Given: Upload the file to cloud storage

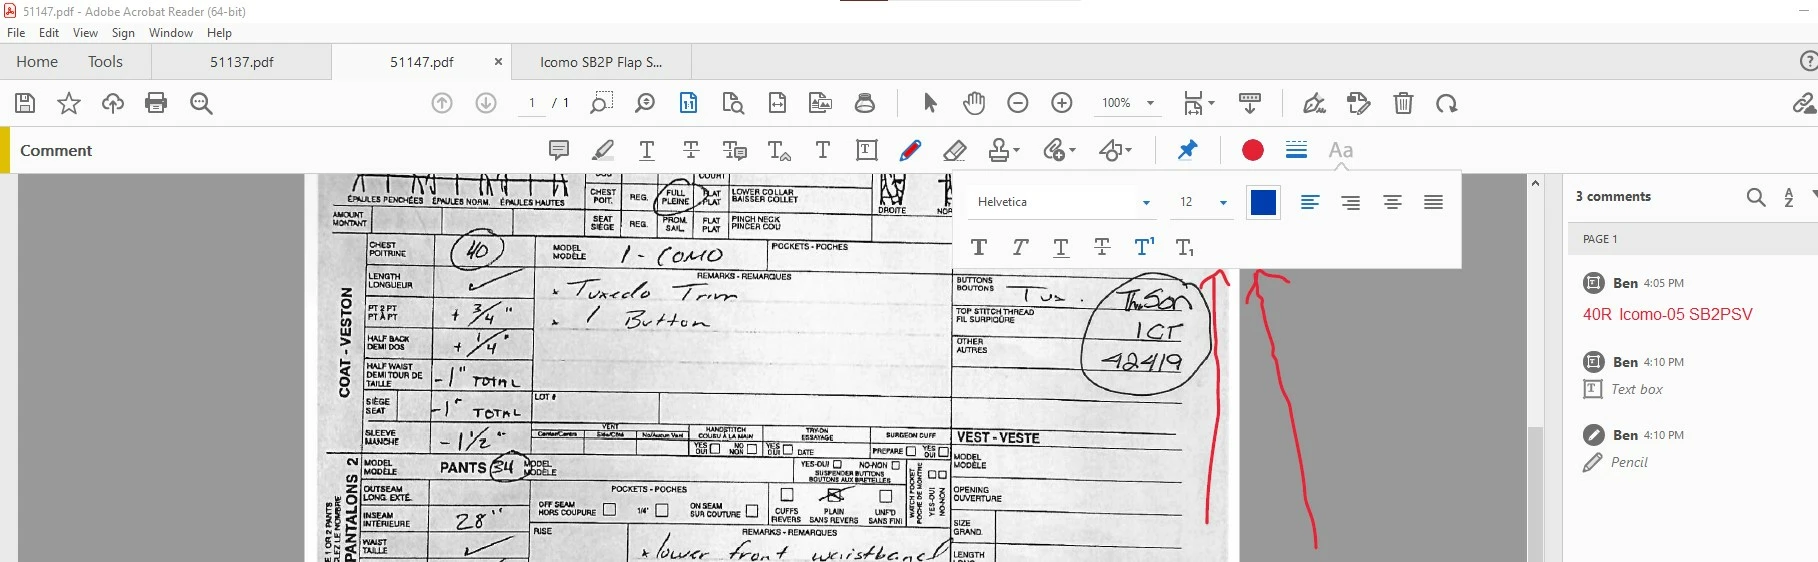Looking at the screenshot, I should pyautogui.click(x=113, y=103).
